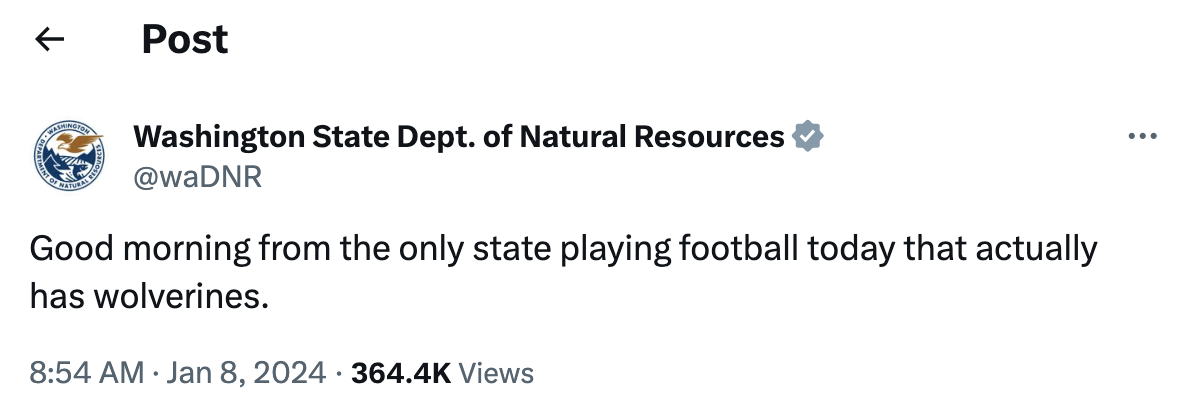Open the Washington DNR round logo avatar
Screen dimensions: 1188x420
point(69,156)
